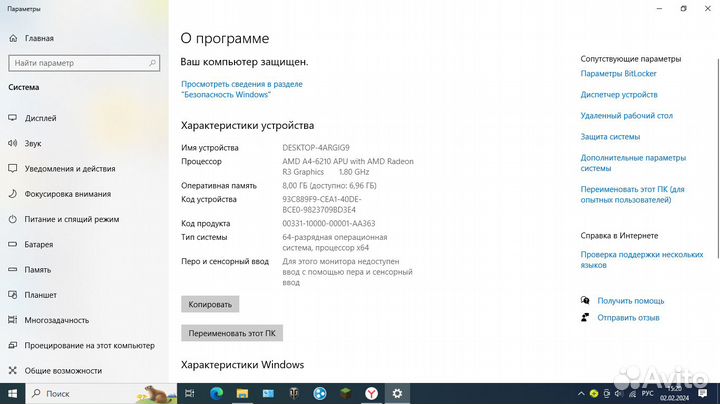Click Переименовать этот ПК button

pos(232,333)
